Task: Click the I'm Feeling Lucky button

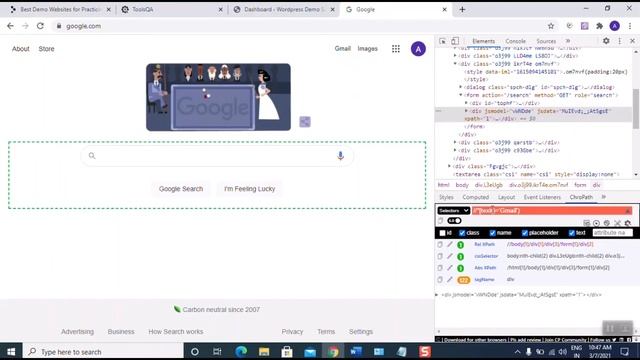Action: coord(249,189)
